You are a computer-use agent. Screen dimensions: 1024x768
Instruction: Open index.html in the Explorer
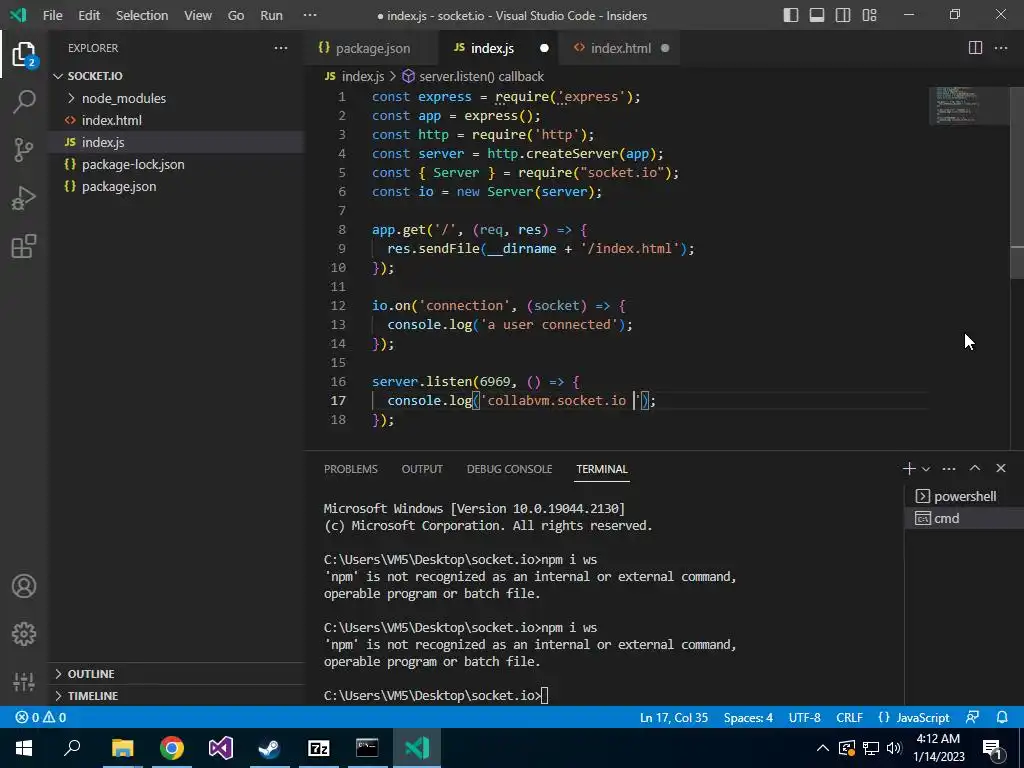click(x=176, y=120)
